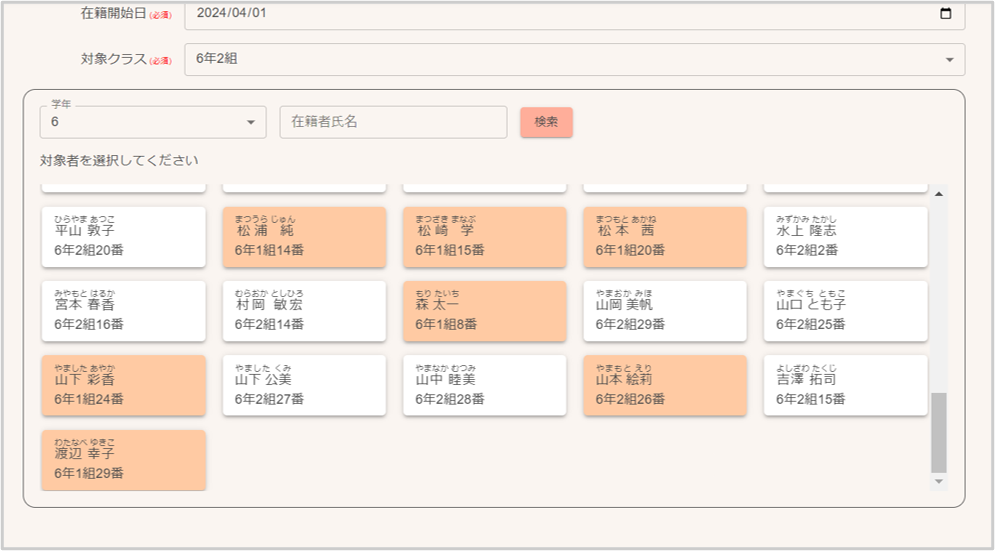Select student card 平山 敦子
Viewport: 995px width, 551px height.
click(123, 237)
